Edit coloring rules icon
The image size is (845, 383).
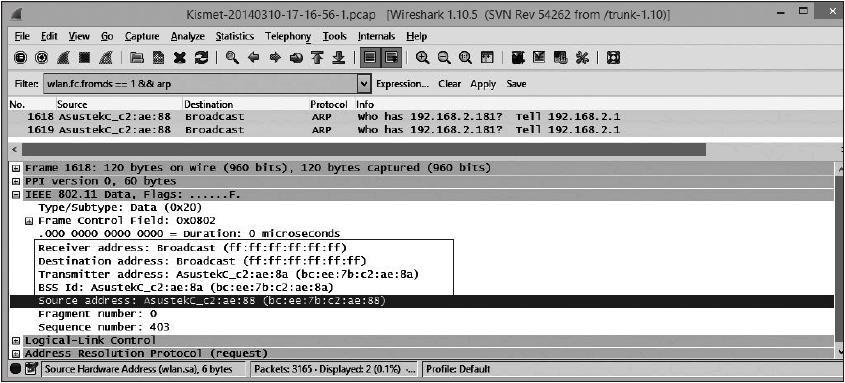coord(560,58)
